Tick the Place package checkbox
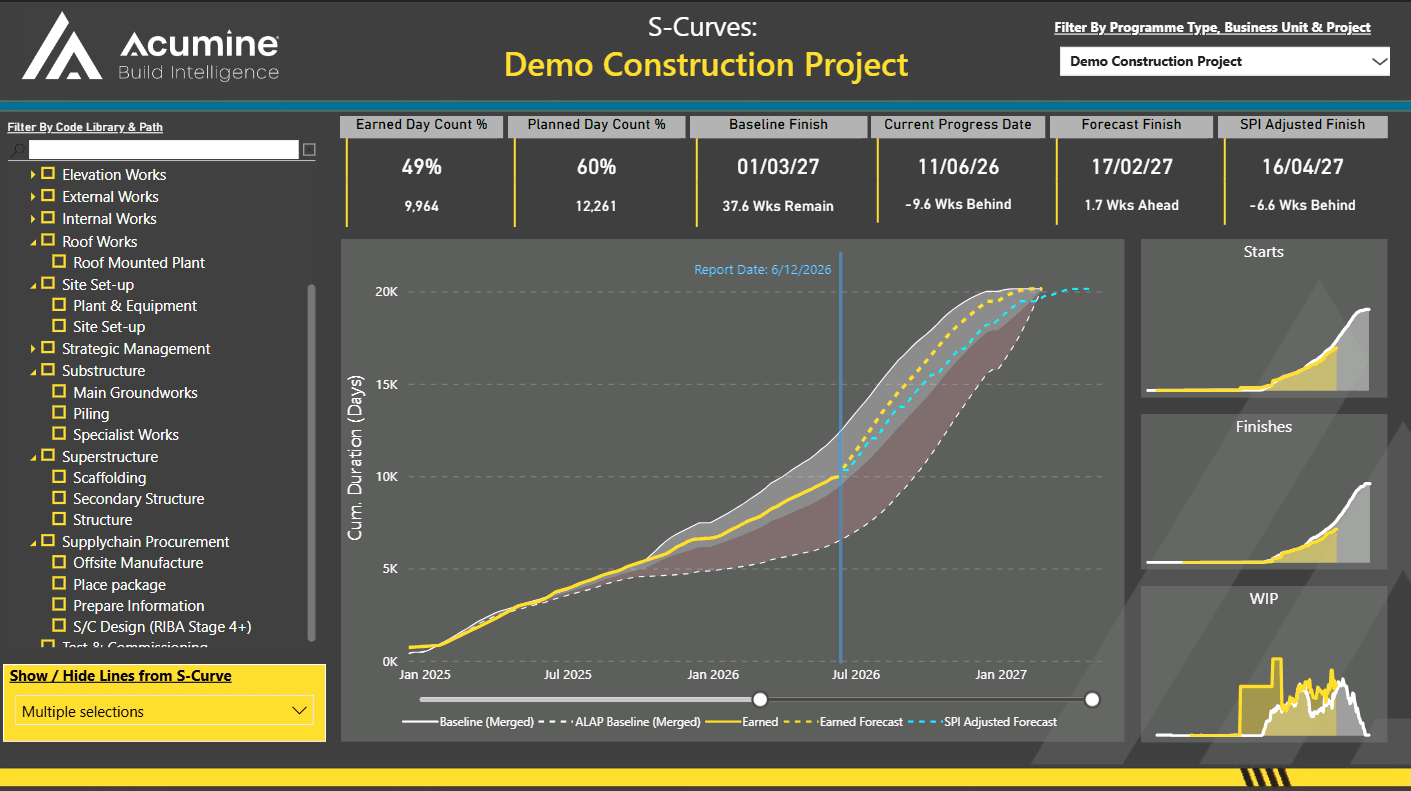This screenshot has width=1411, height=791. [59, 584]
